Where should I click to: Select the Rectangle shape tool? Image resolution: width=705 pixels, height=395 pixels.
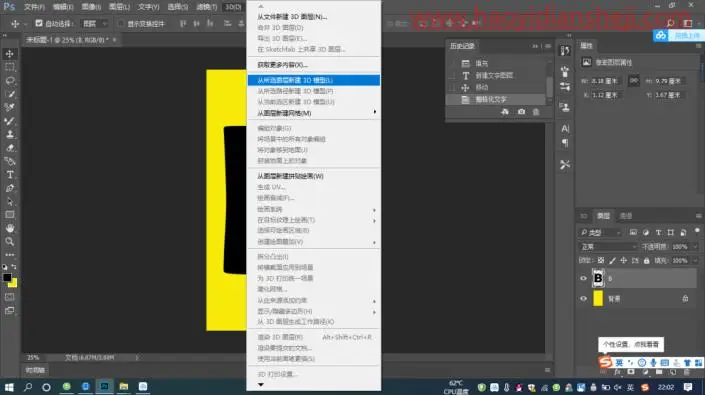9,215
